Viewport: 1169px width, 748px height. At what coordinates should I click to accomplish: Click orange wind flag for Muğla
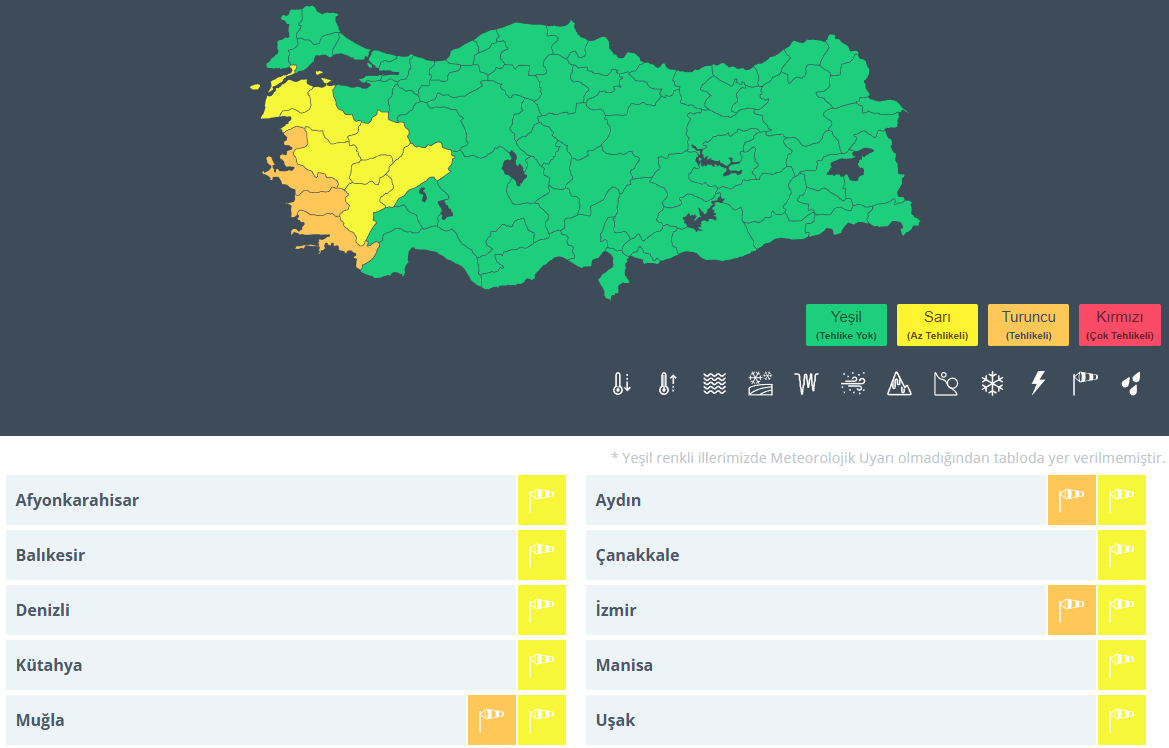(492, 720)
